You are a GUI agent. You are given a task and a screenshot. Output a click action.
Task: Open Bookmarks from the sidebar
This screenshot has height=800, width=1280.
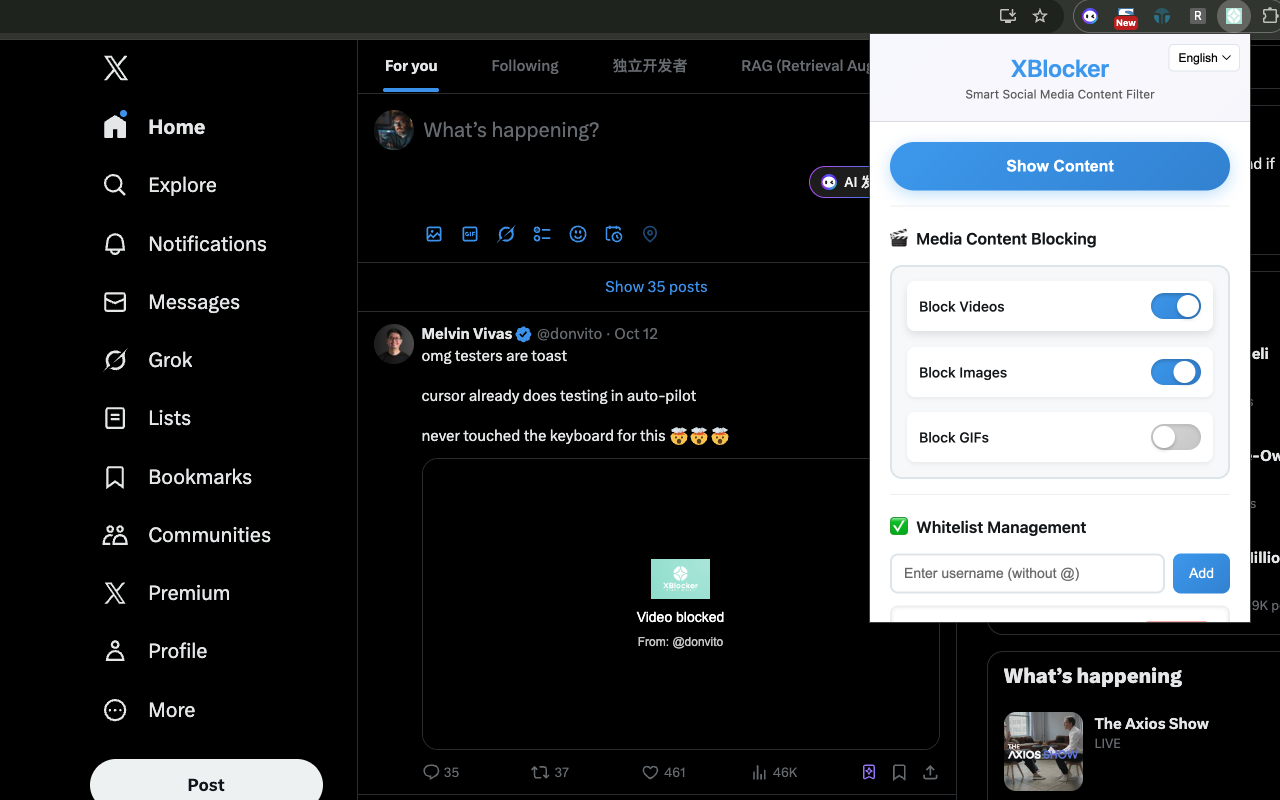tap(177, 477)
